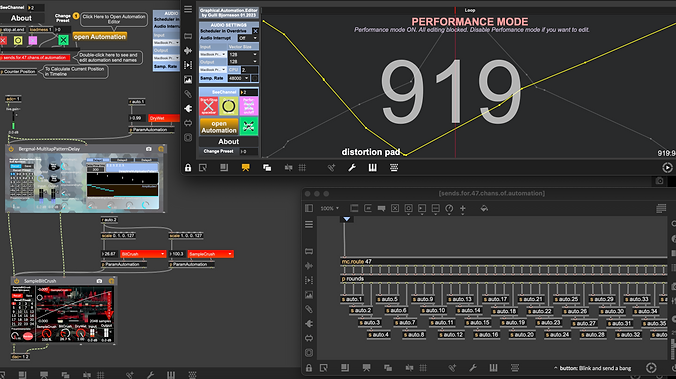
Task: Click the p Counter Position object
Action: pos(18,72)
